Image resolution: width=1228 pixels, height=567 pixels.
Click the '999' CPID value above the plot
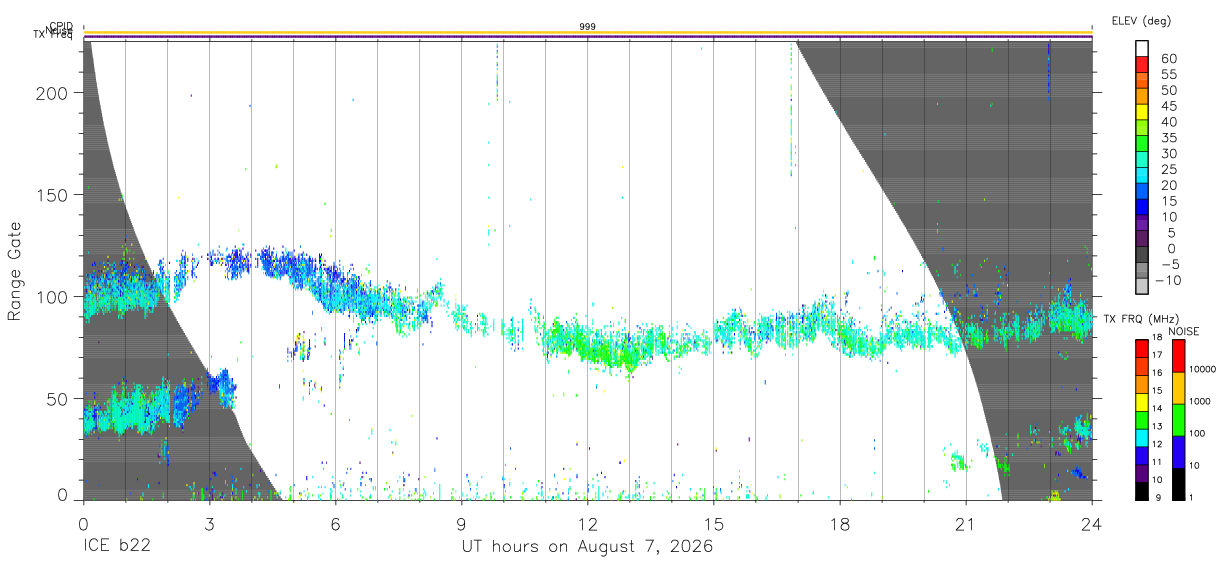pyautogui.click(x=588, y=26)
